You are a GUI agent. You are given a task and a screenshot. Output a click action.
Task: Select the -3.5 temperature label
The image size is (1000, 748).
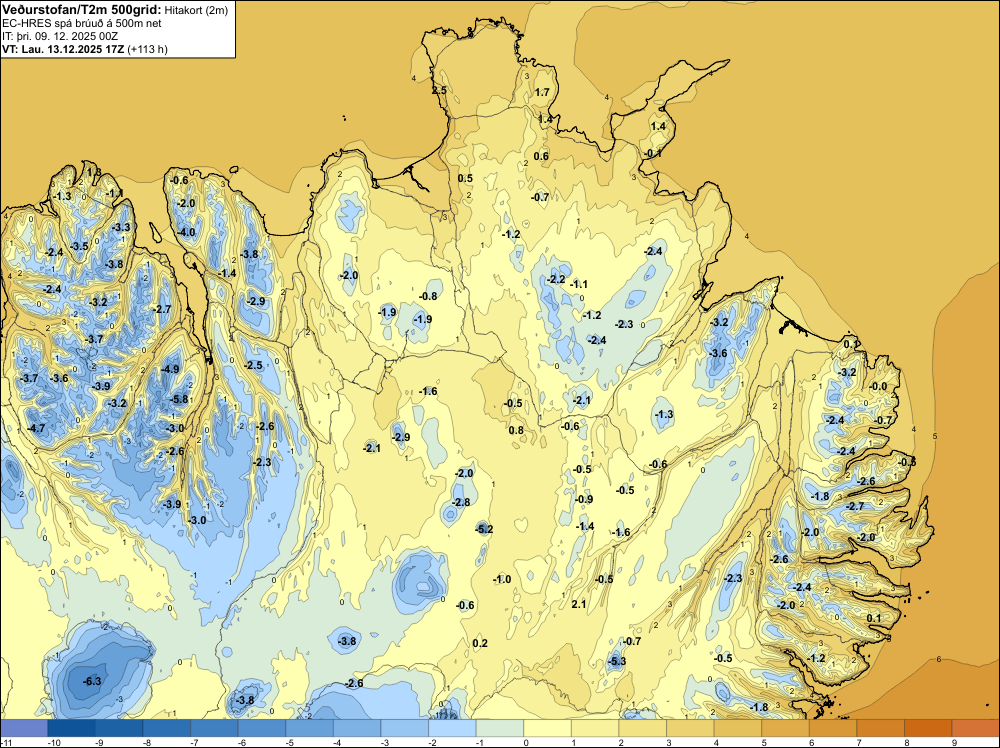pyautogui.click(x=80, y=246)
